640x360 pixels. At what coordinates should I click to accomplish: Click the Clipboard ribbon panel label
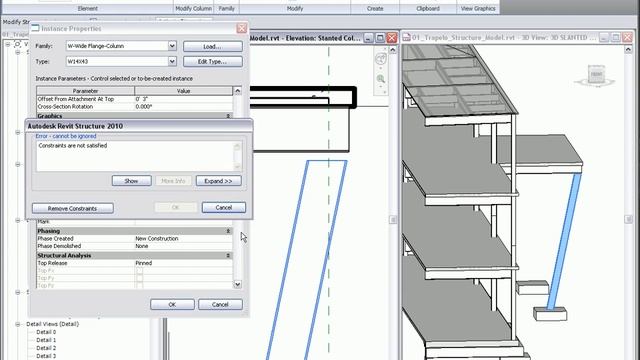click(428, 8)
